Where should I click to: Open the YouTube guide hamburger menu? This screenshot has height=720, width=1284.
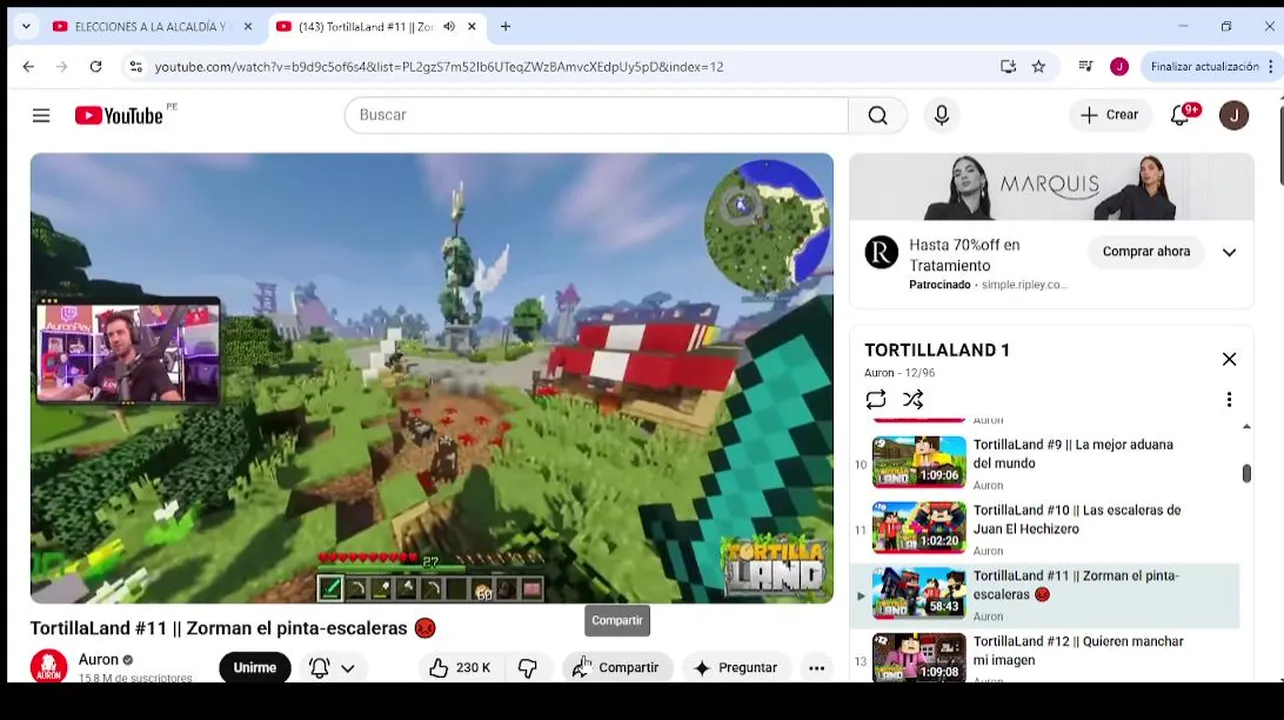(x=41, y=116)
